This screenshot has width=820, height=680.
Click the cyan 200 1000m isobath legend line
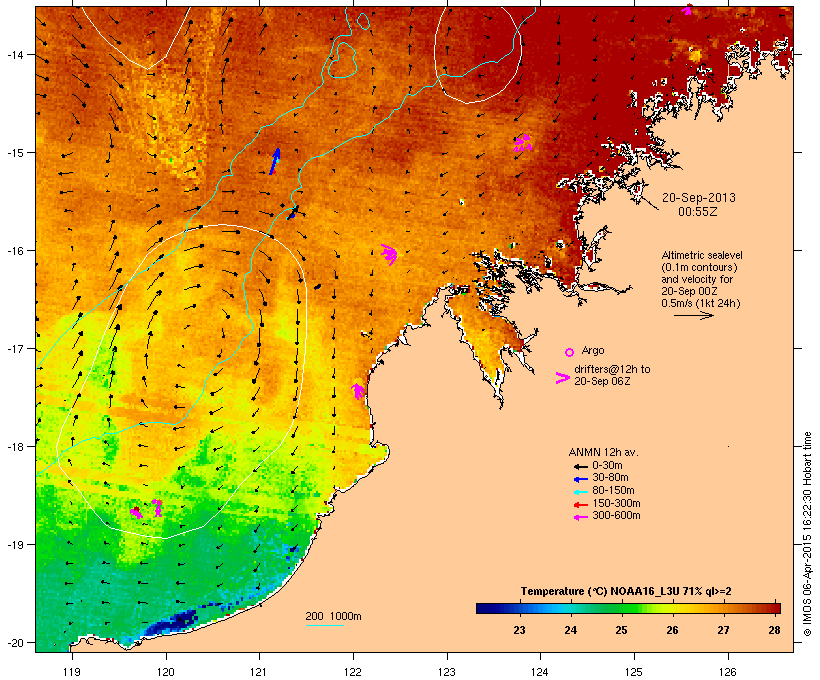(325, 626)
